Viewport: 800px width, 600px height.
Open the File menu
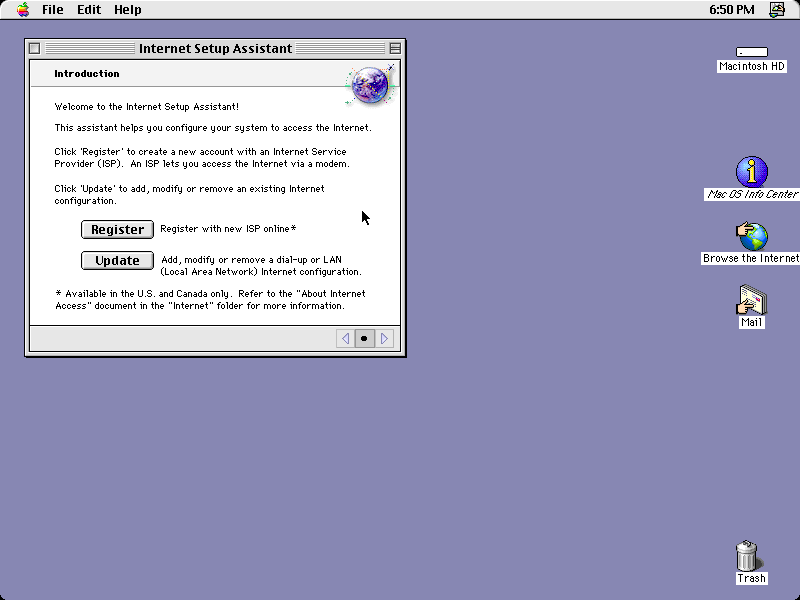point(53,10)
